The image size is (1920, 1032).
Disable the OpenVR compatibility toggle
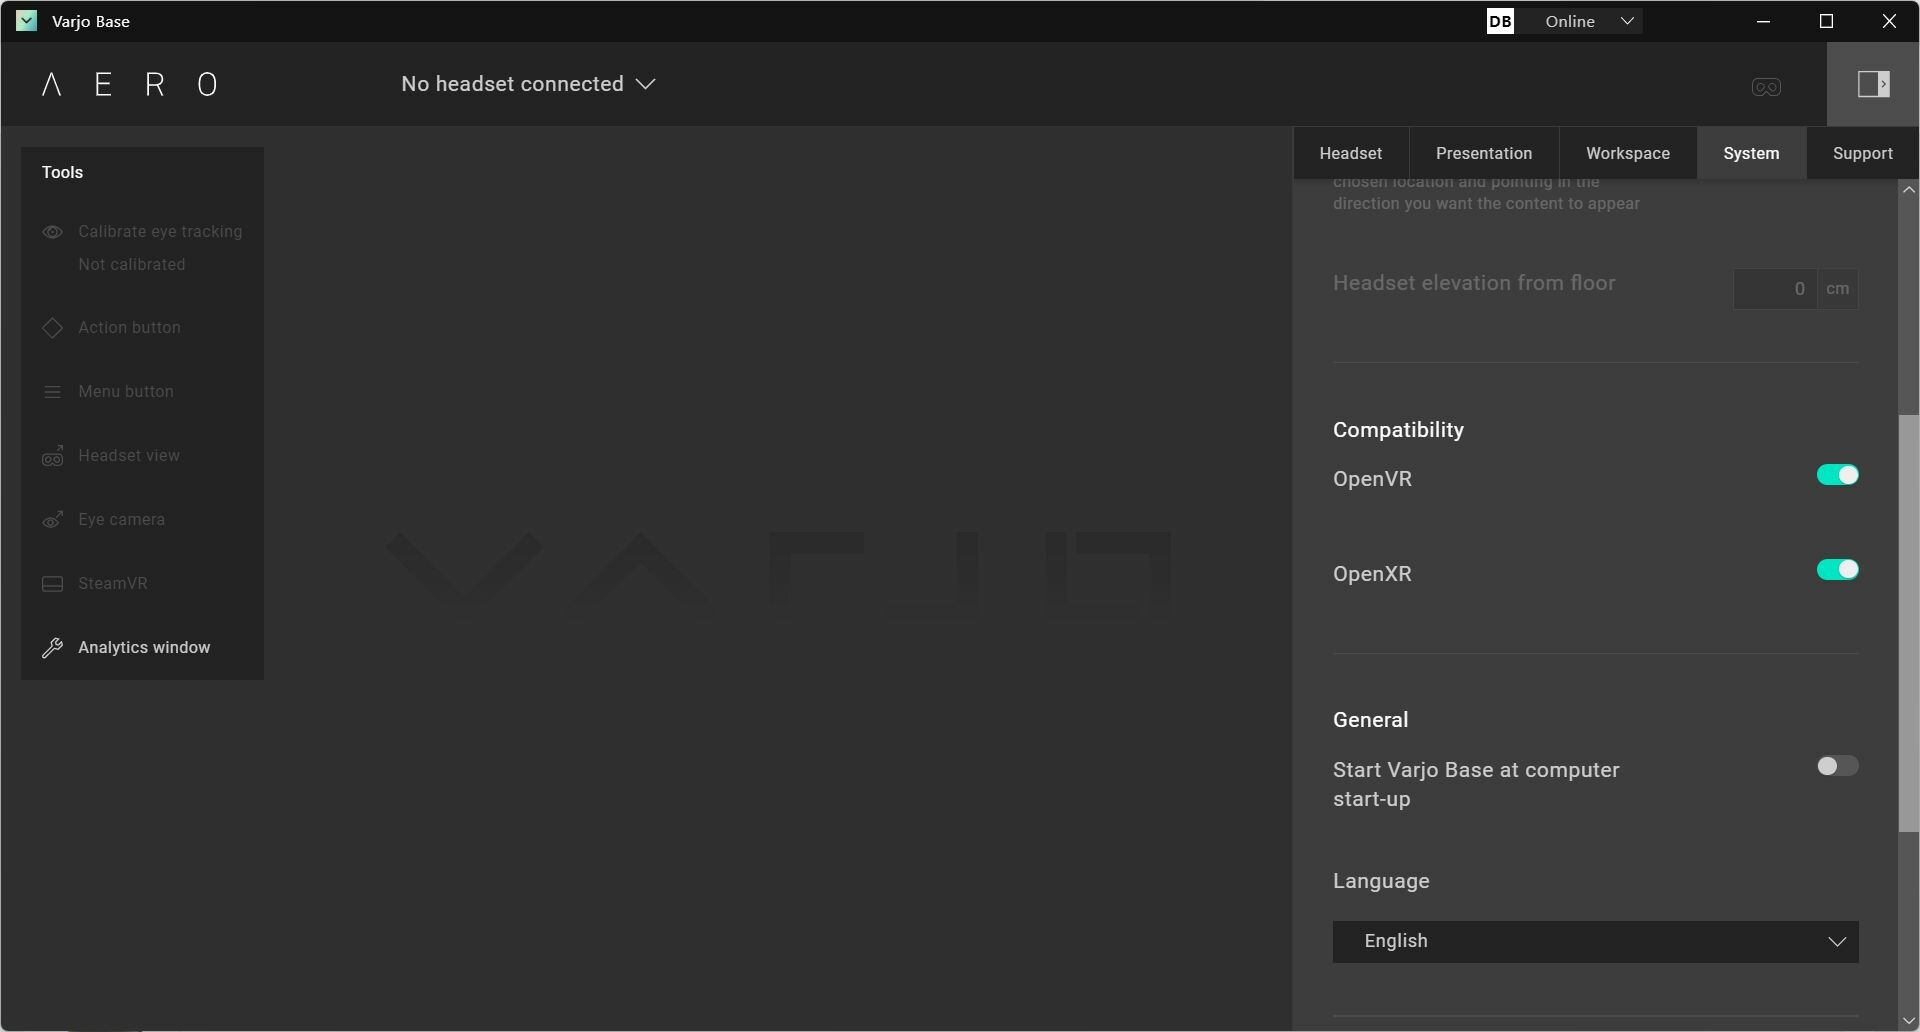pos(1837,475)
